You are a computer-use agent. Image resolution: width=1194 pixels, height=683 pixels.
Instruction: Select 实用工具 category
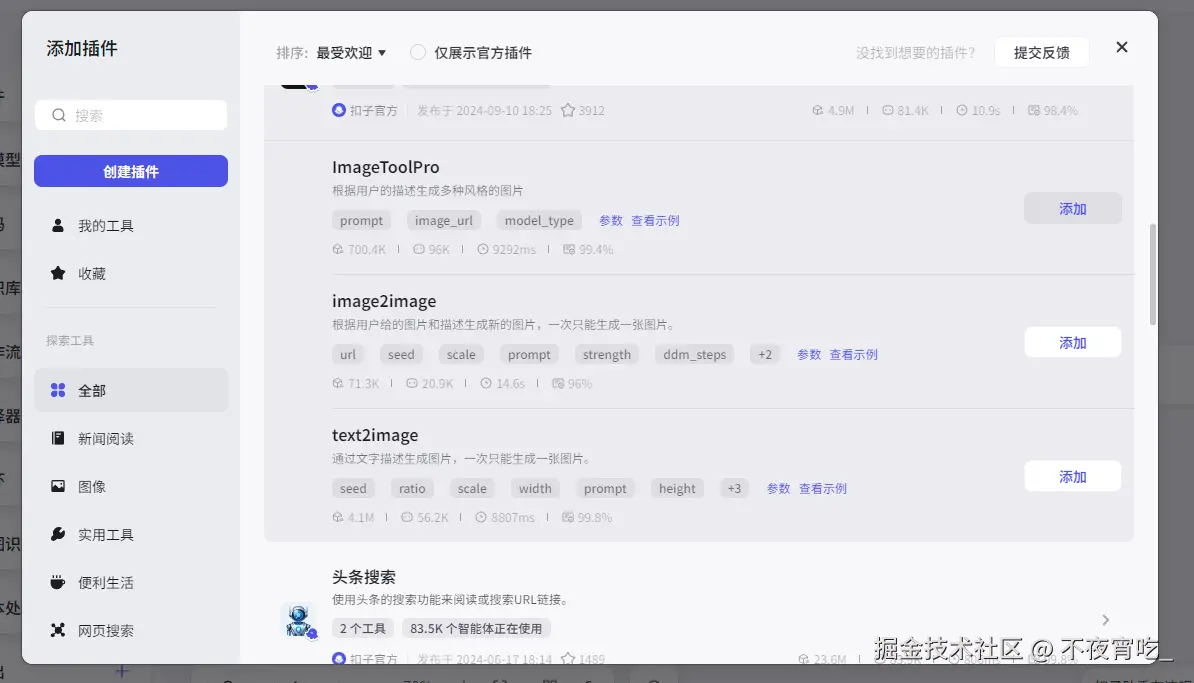click(131, 534)
